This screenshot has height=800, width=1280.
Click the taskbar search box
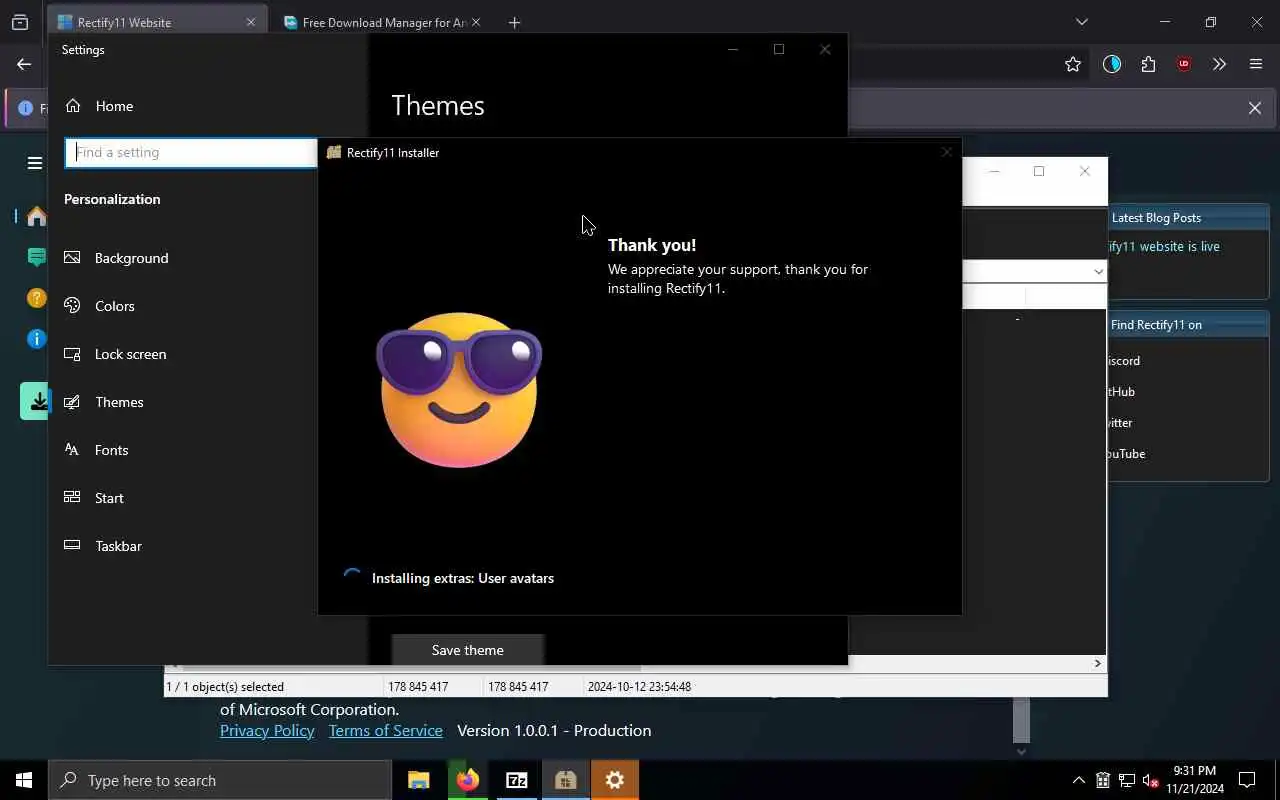pyautogui.click(x=220, y=780)
